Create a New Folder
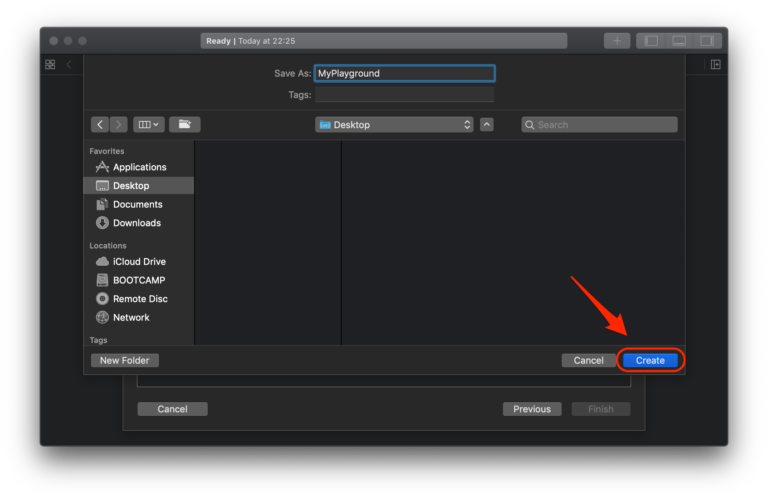Screen dimensions: 768x499 pyautogui.click(x=124, y=360)
